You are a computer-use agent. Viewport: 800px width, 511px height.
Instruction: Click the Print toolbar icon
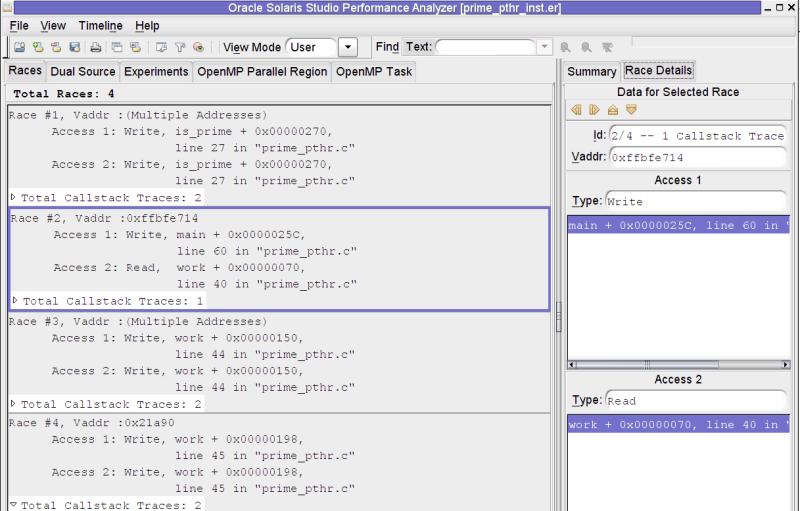[x=95, y=47]
